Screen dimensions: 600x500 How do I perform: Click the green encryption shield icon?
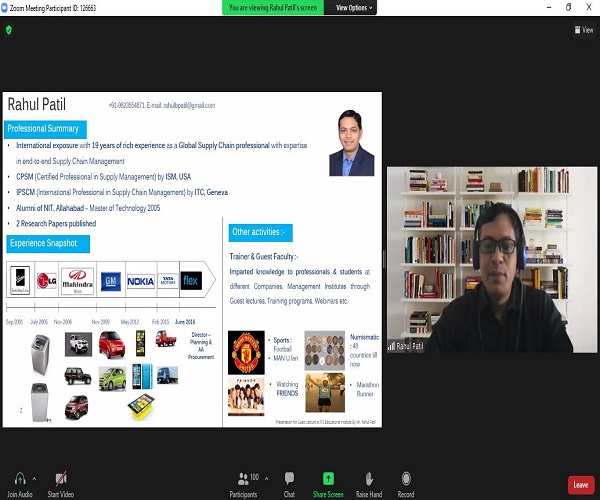[9, 30]
